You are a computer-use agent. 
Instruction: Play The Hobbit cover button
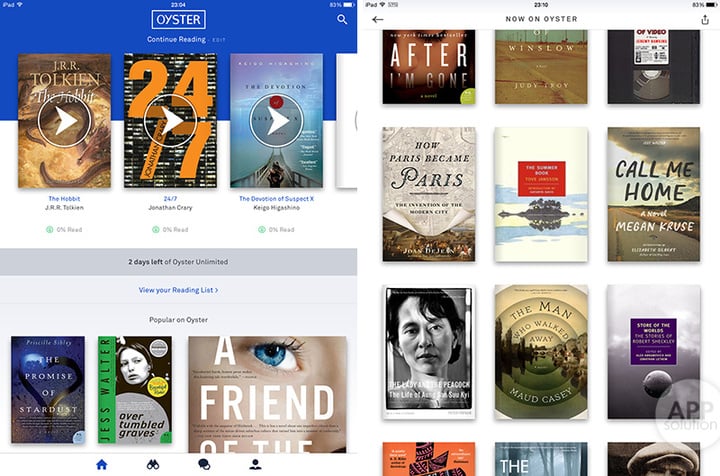tap(64, 121)
